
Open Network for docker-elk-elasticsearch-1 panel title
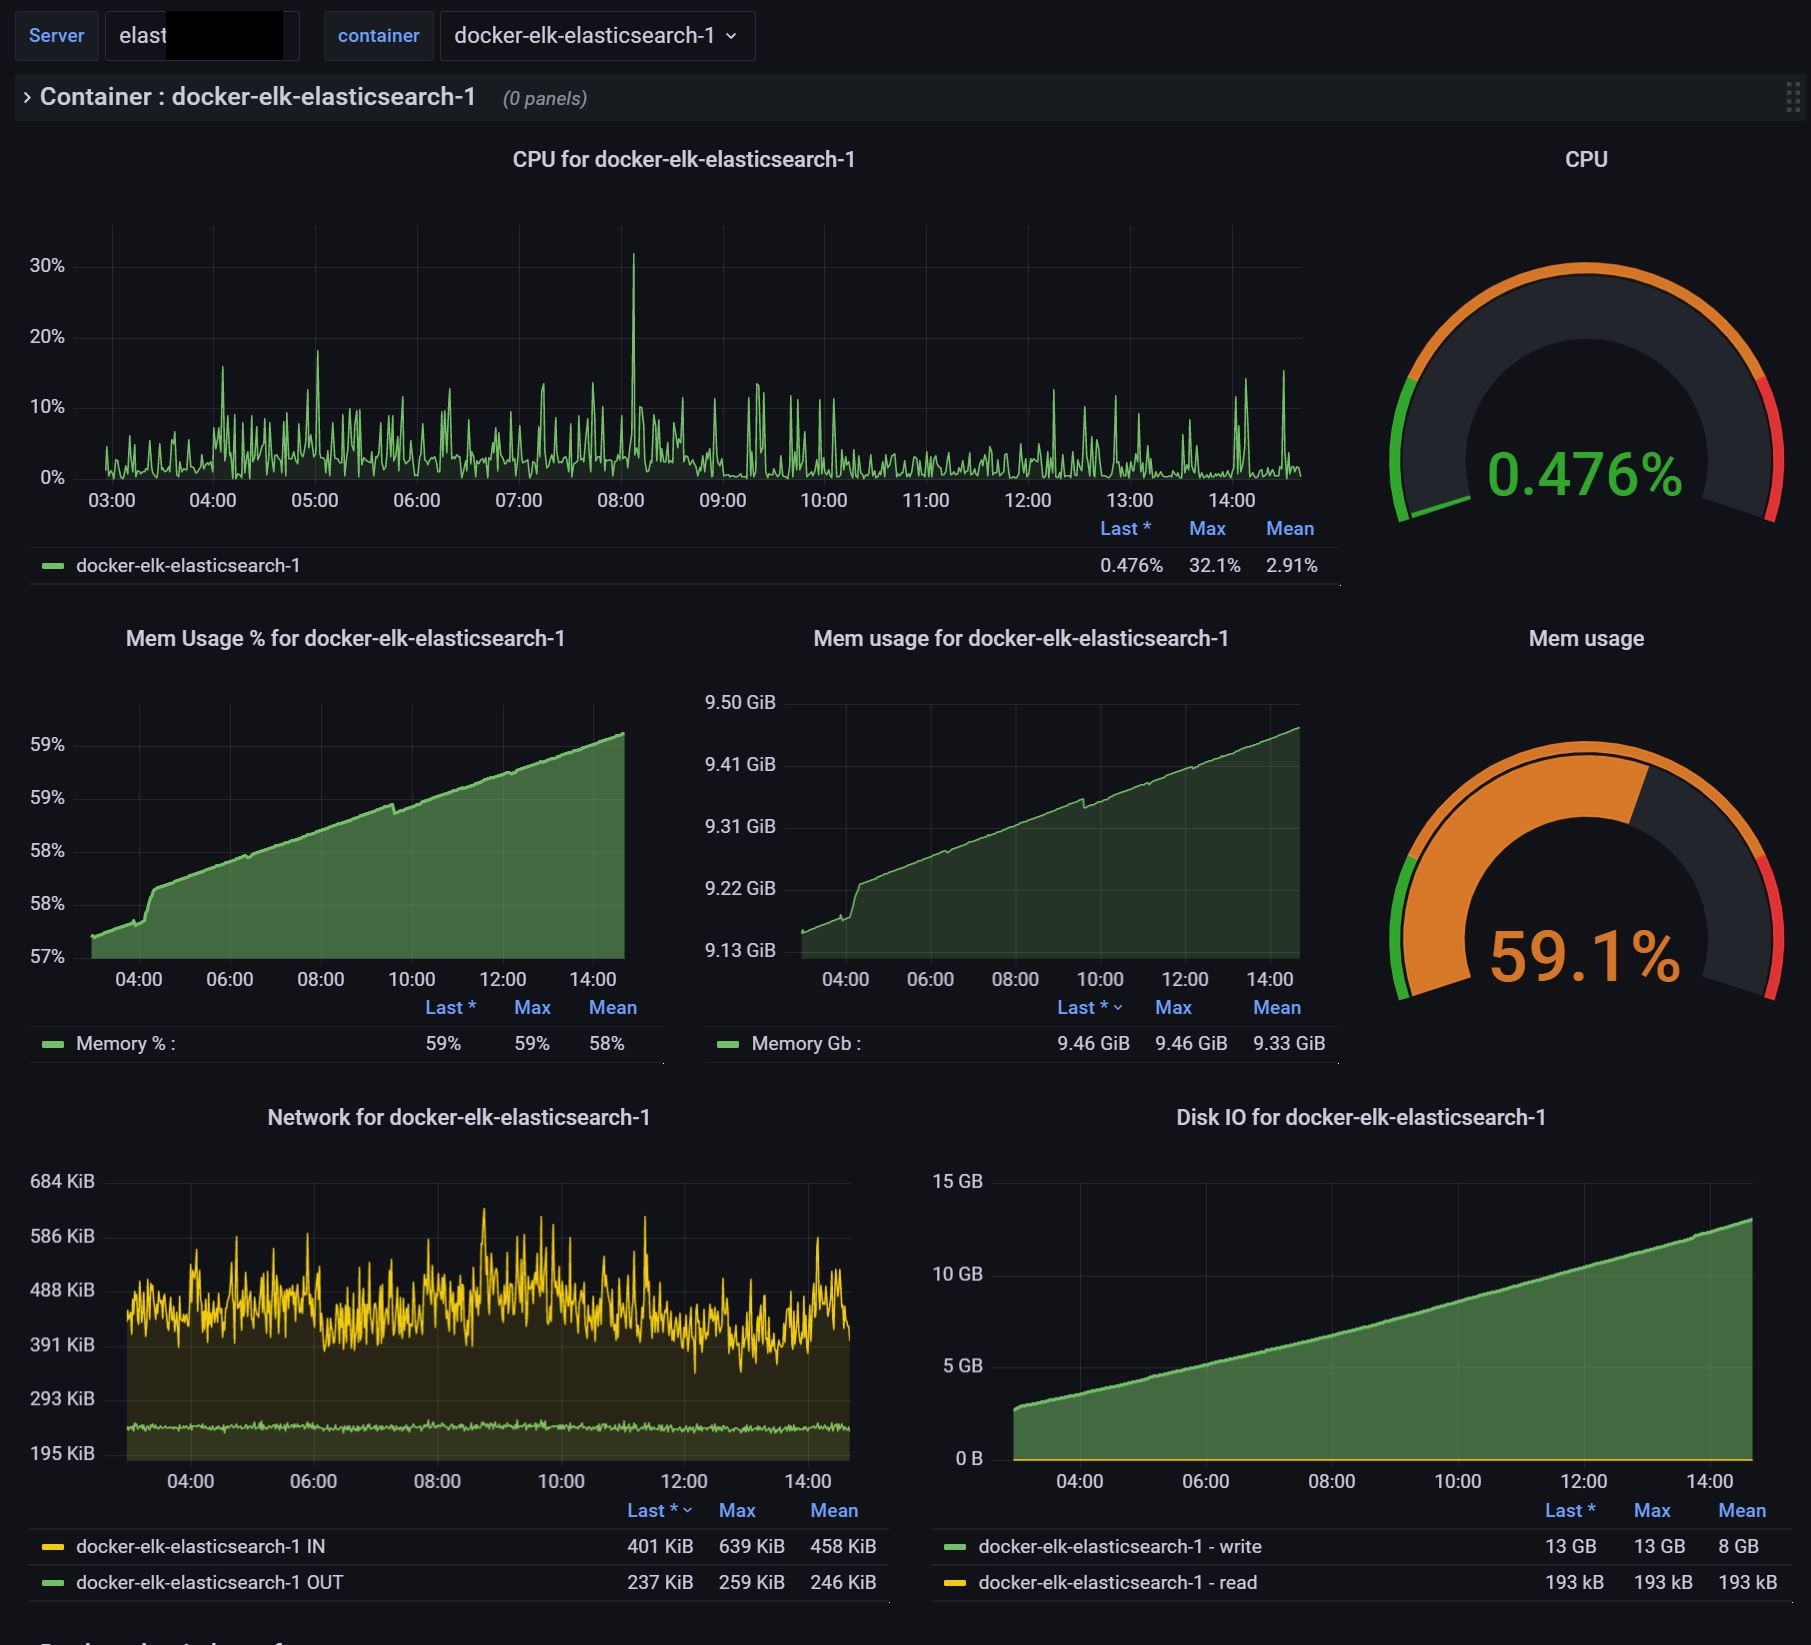pyautogui.click(x=459, y=1118)
